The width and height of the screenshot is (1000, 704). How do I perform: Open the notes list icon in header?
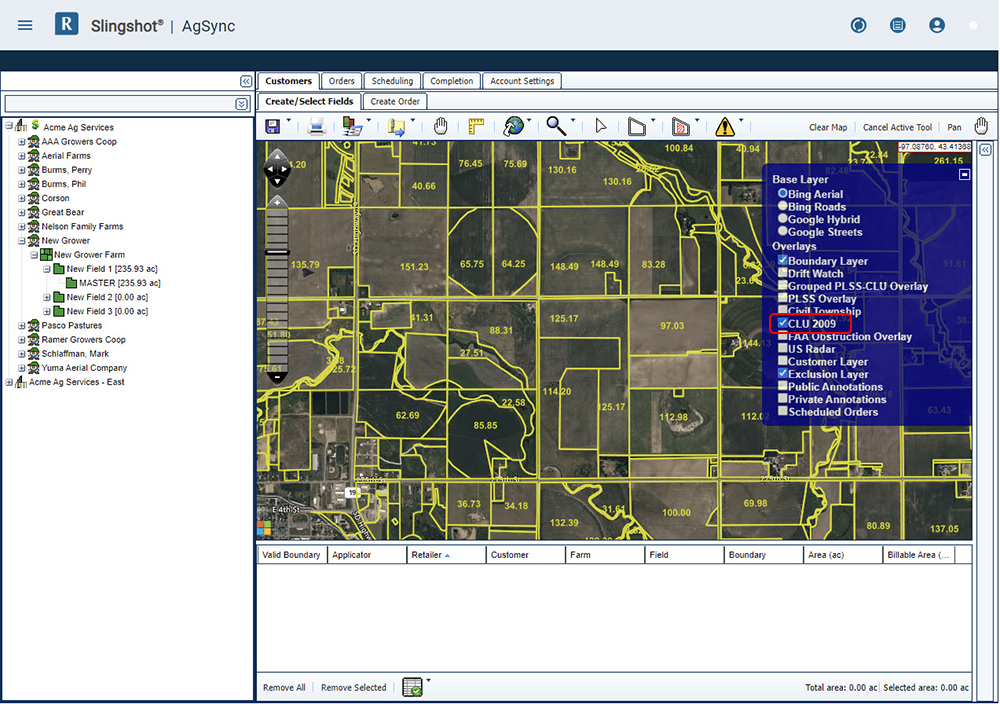(x=897, y=26)
